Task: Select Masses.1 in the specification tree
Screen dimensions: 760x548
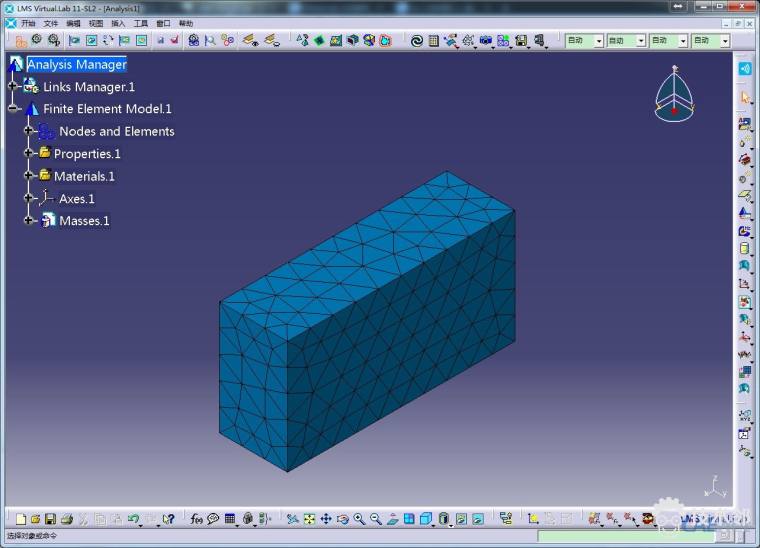Action: [84, 221]
